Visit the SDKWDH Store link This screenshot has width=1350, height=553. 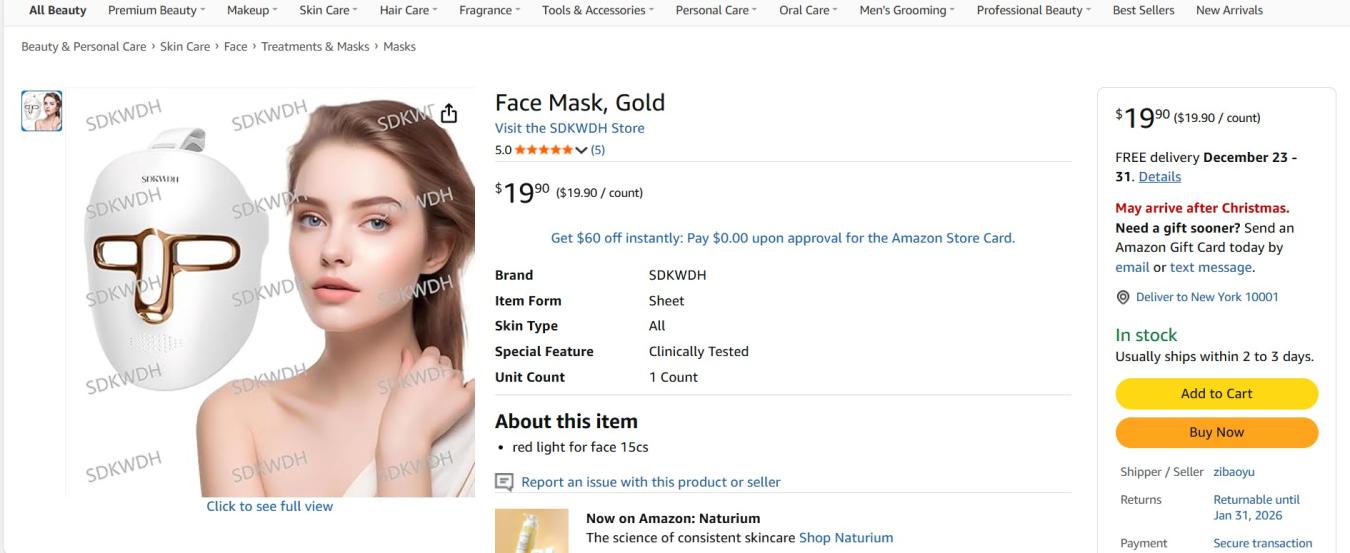pyautogui.click(x=569, y=128)
